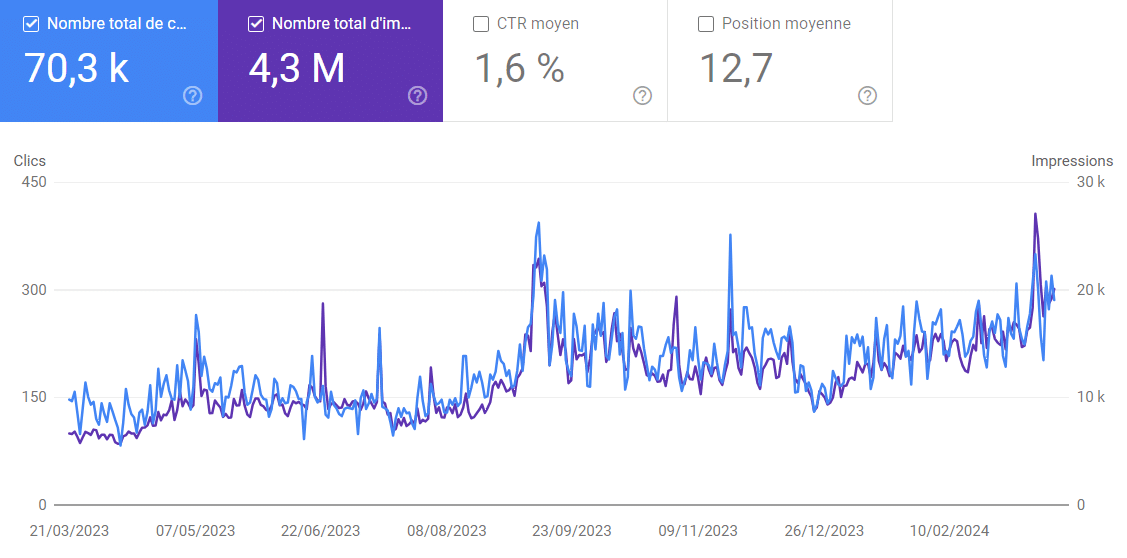
Task: Click help icon on total clicks card
Action: pyautogui.click(x=193, y=96)
